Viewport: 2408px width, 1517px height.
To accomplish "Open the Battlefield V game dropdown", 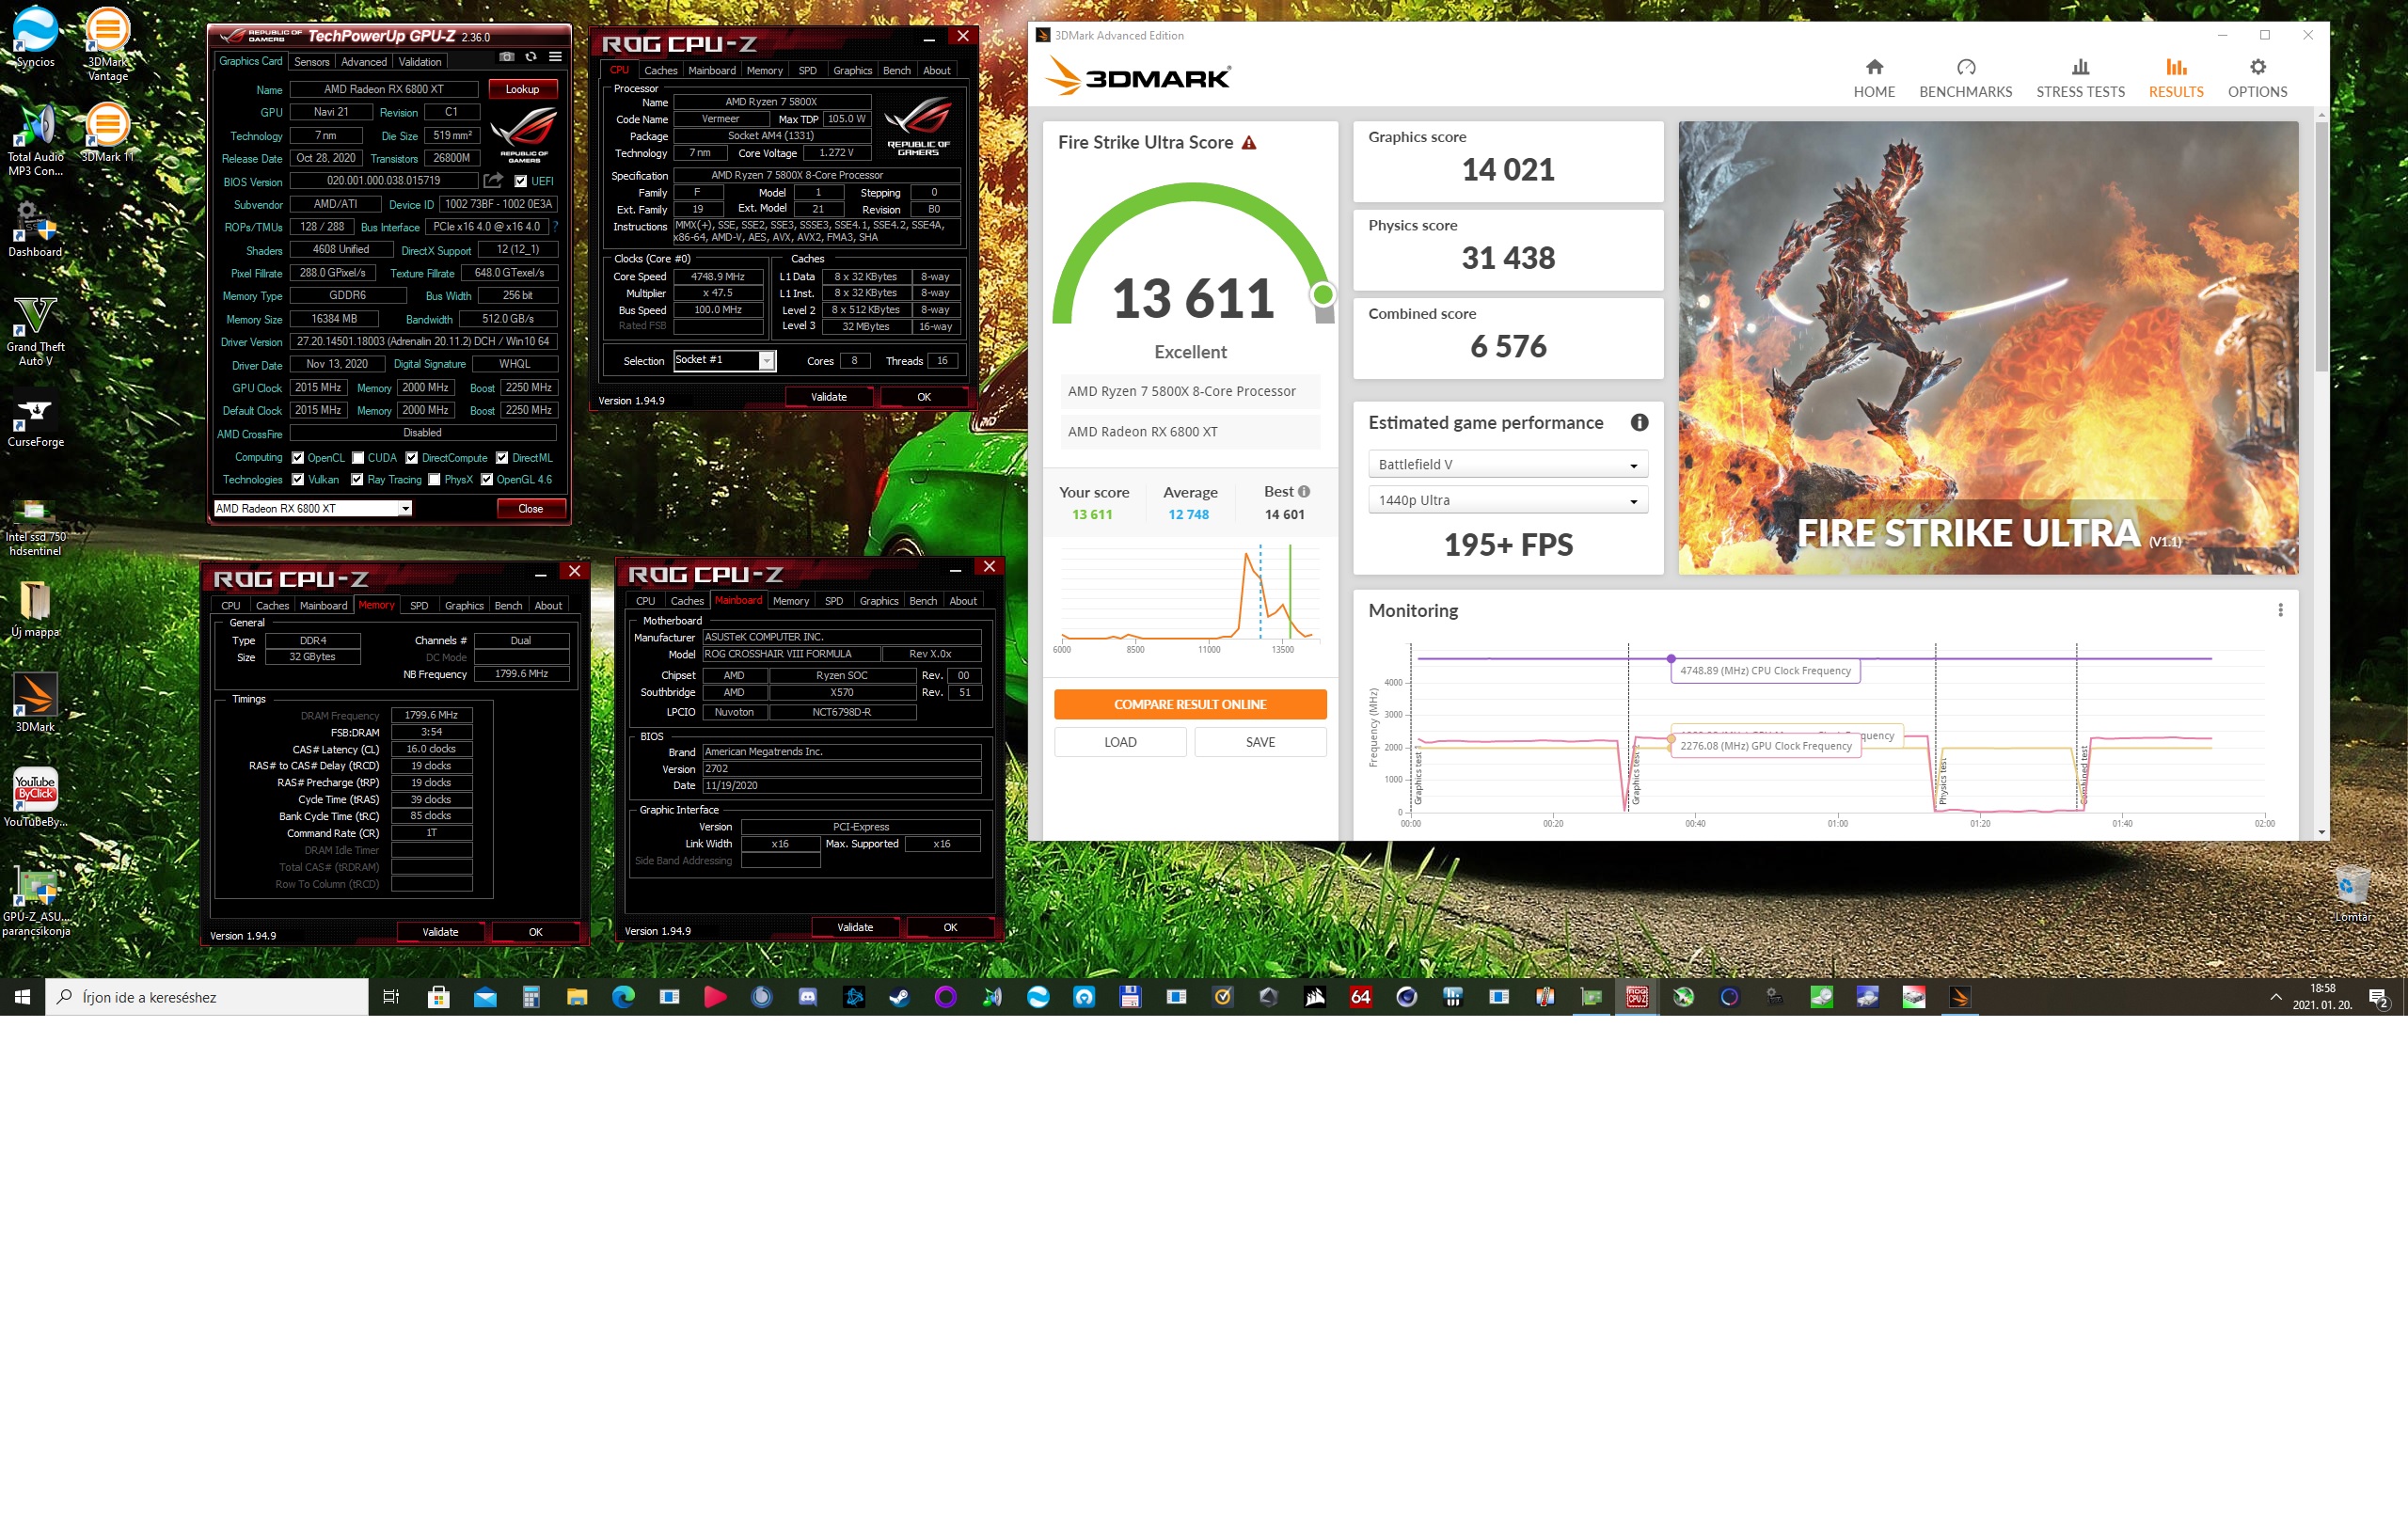I will click(x=1507, y=464).
